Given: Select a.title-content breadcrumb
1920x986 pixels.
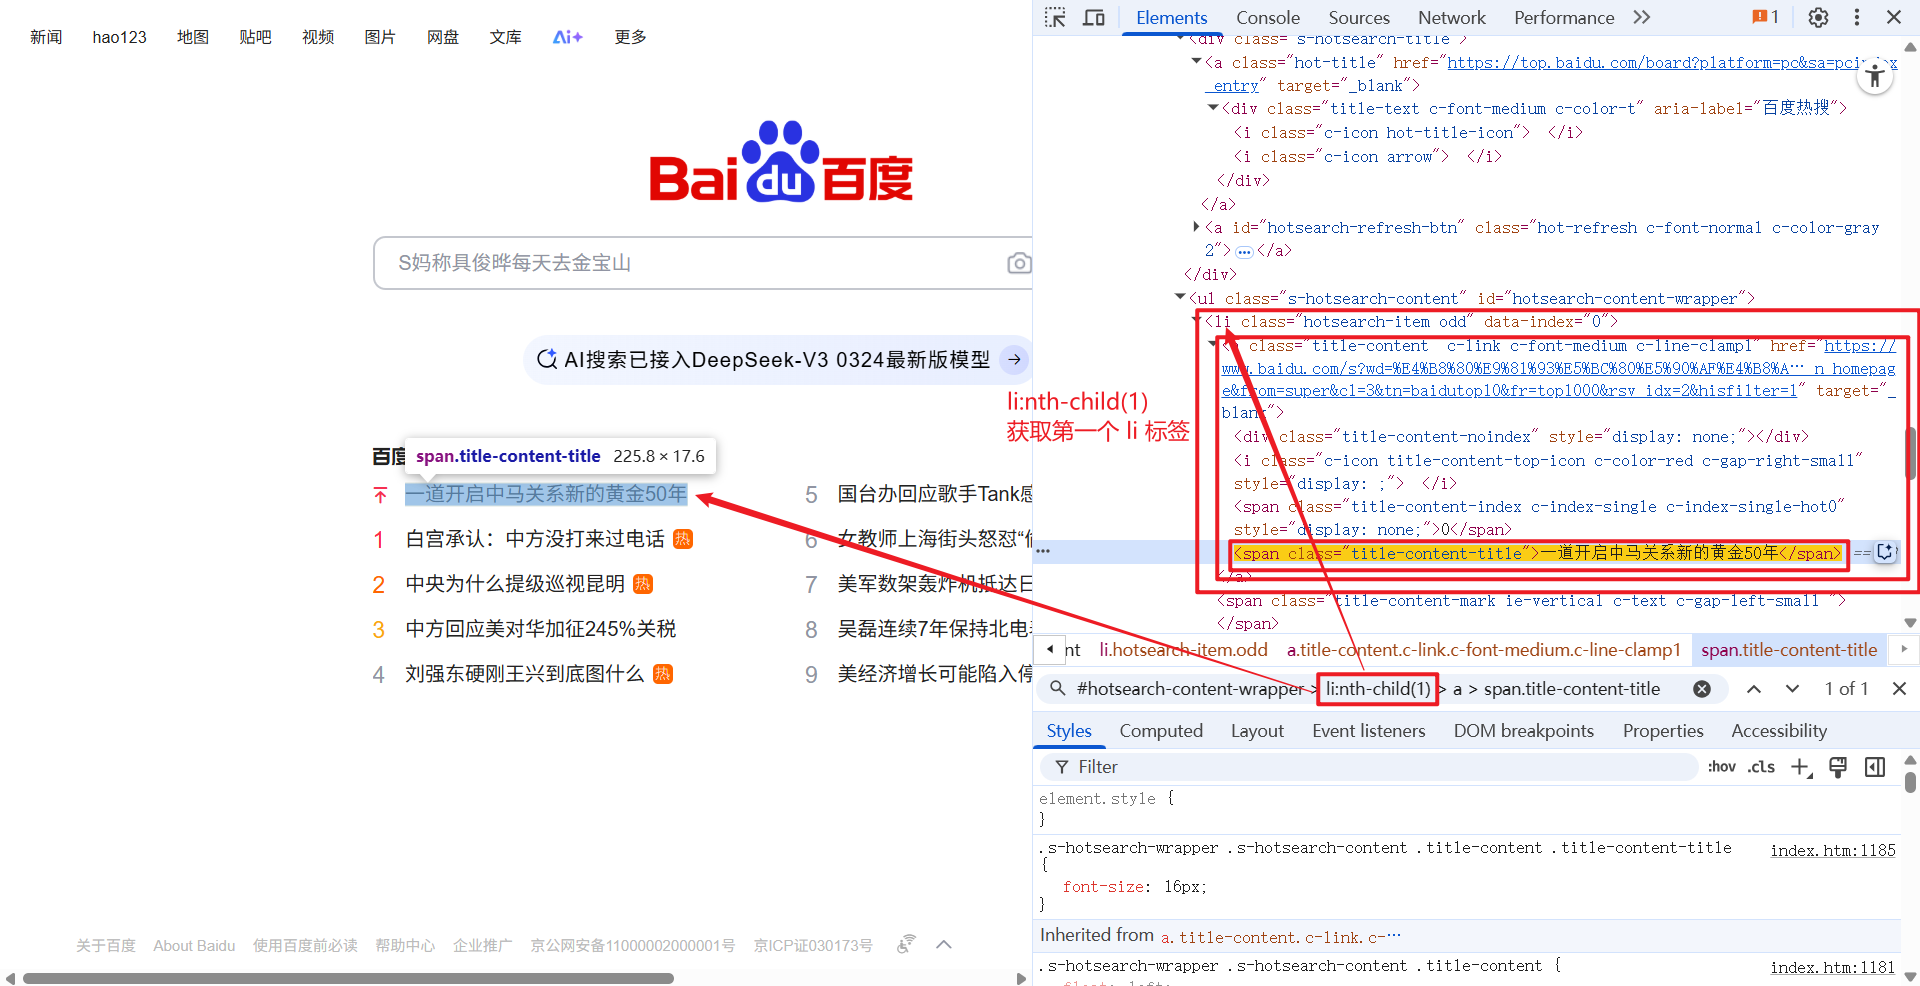Looking at the screenshot, I should tap(1483, 650).
